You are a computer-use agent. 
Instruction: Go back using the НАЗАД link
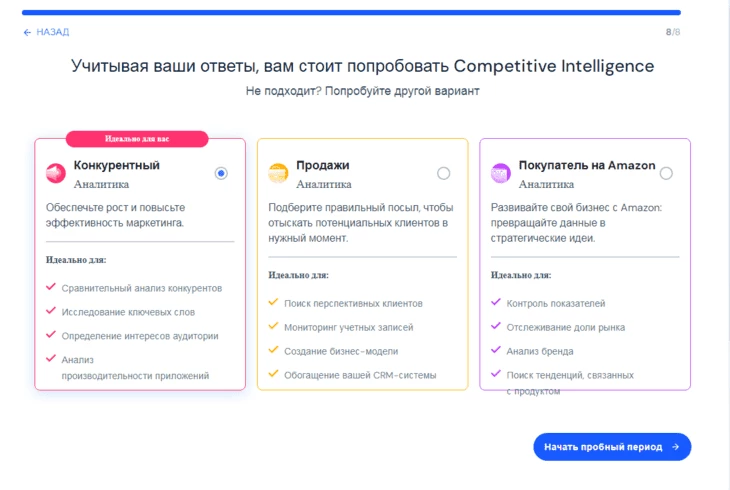(x=47, y=32)
